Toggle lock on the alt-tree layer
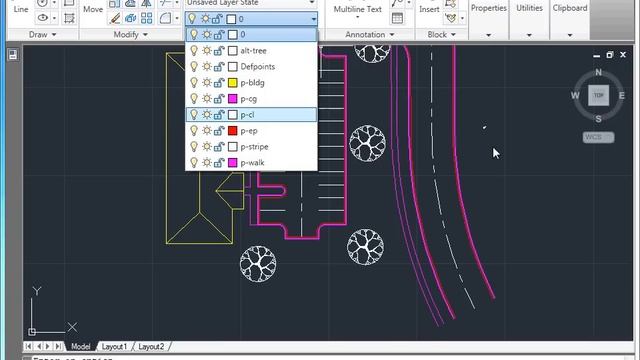Screen dimensions: 640x360 tap(219, 51)
